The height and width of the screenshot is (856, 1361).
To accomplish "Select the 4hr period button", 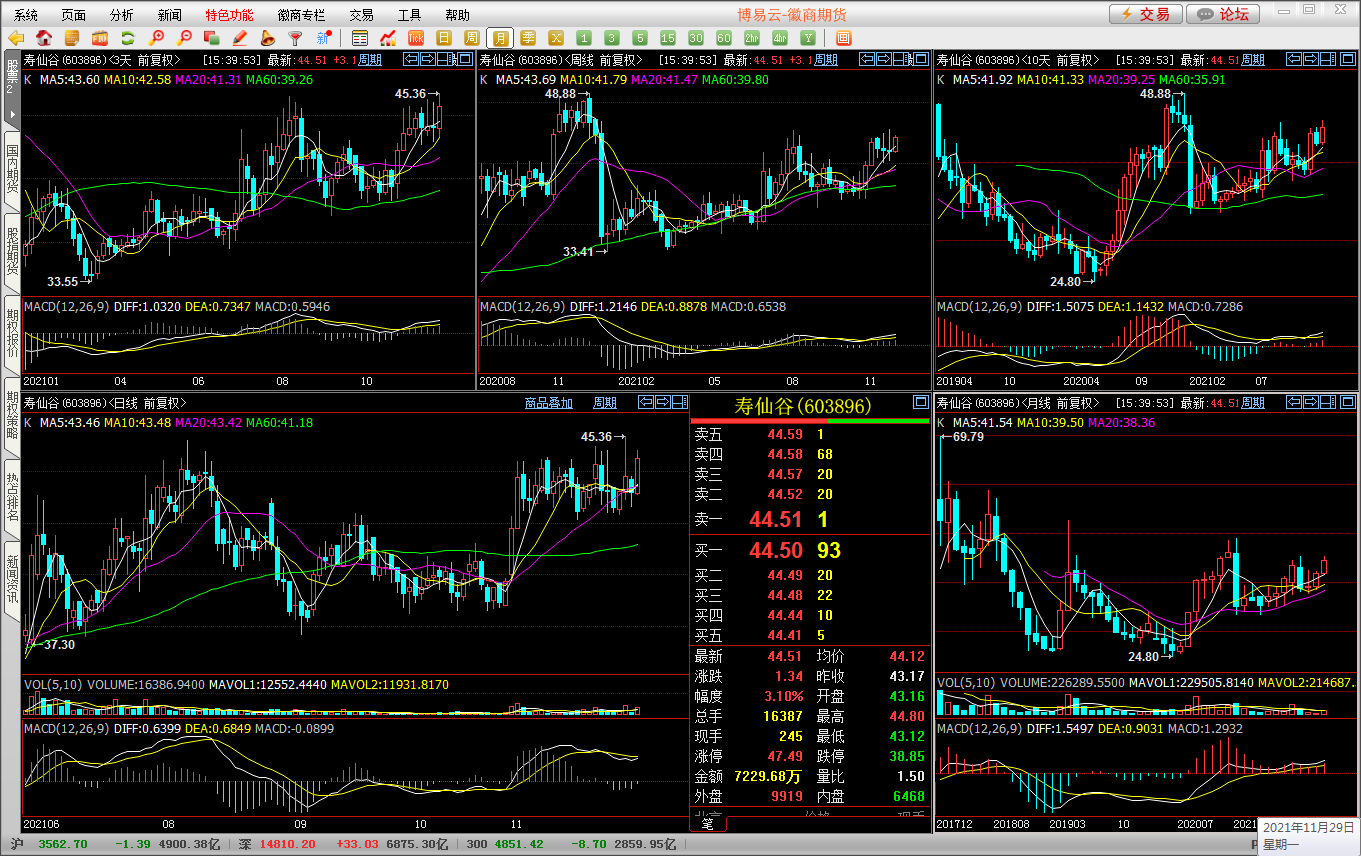I will (x=780, y=38).
